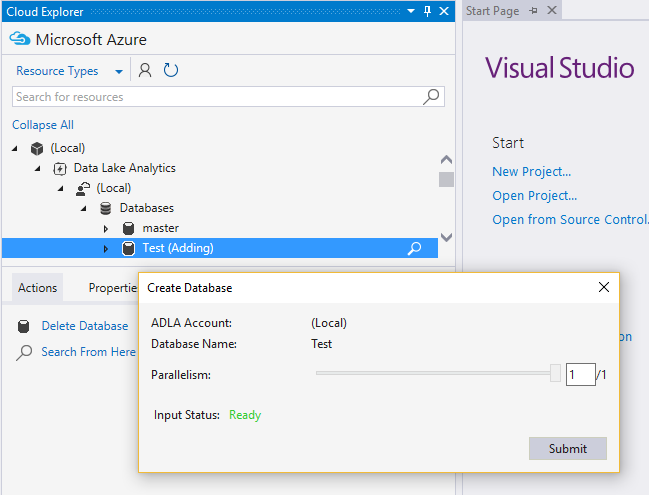This screenshot has width=649, height=495.
Task: Select the Databases tree row
Action: pyautogui.click(x=219, y=208)
